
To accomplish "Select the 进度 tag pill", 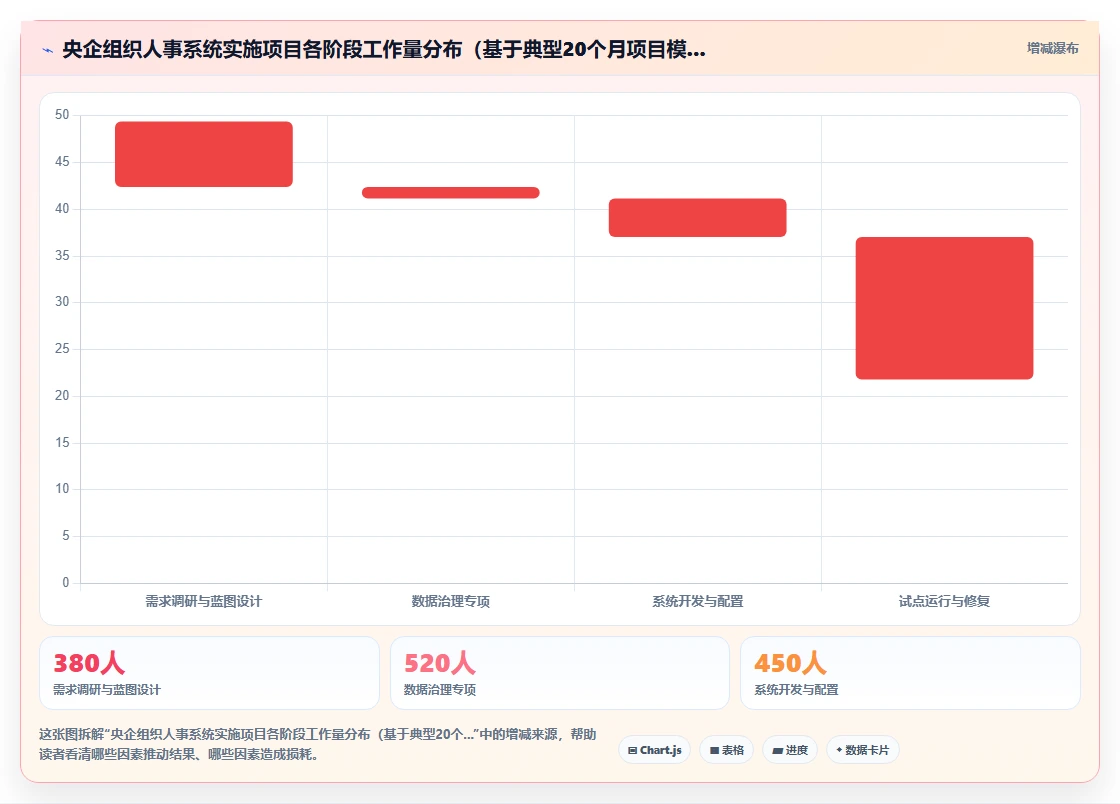I will pos(790,750).
